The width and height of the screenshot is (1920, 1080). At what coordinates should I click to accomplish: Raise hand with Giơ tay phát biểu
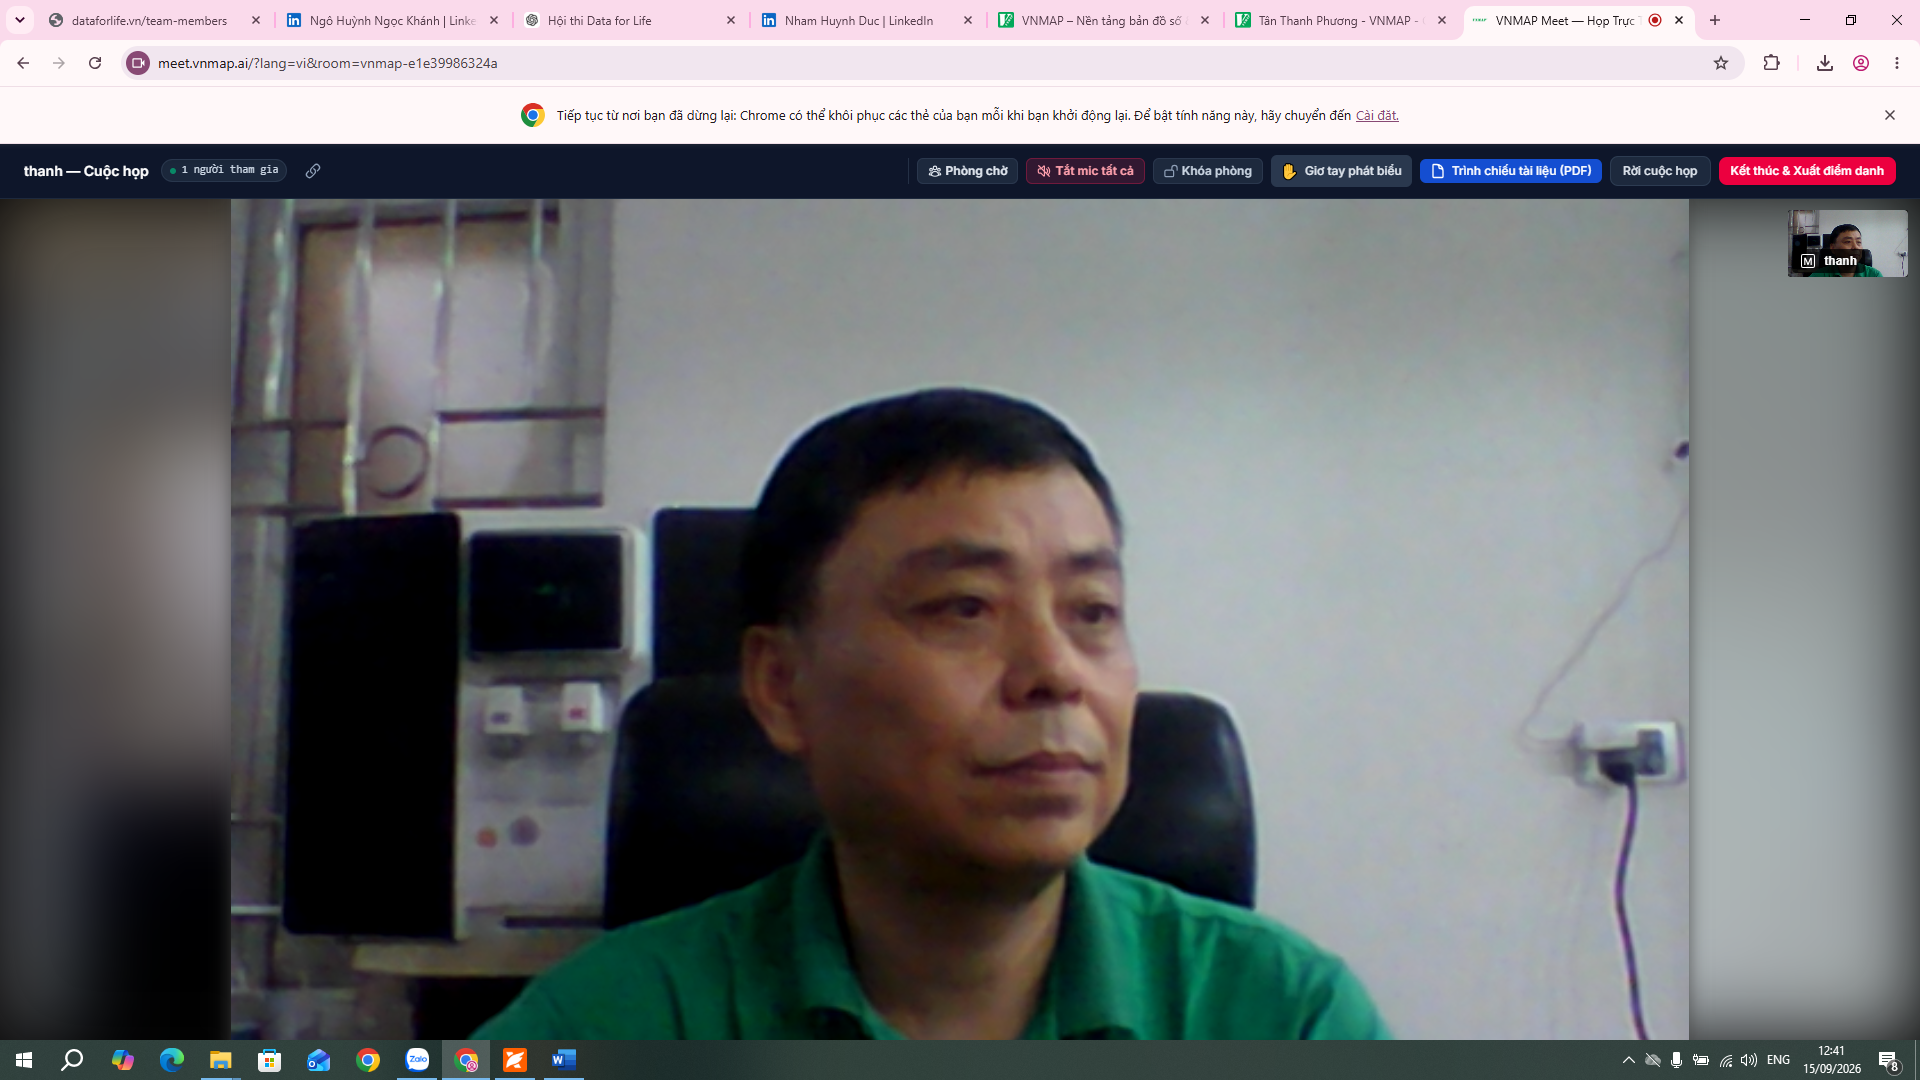click(1341, 171)
